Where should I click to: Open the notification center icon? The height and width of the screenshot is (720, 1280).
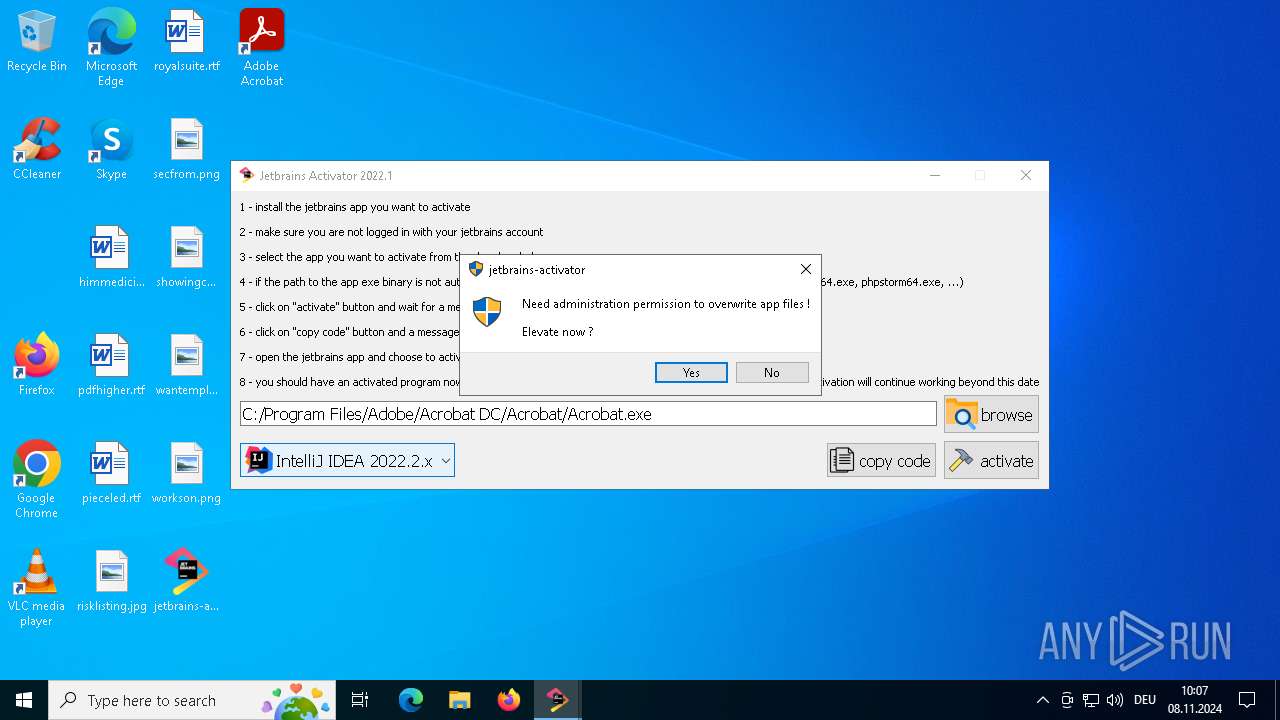(x=1247, y=700)
